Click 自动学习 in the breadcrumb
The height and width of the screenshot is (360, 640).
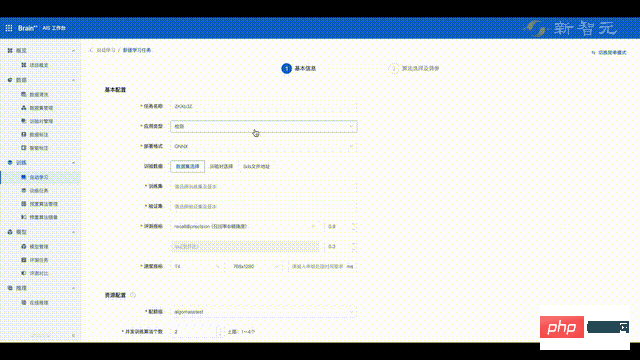pos(106,50)
